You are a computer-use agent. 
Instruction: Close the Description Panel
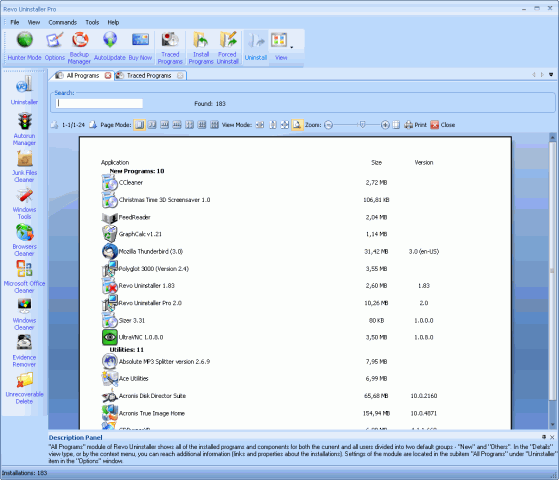(x=552, y=437)
